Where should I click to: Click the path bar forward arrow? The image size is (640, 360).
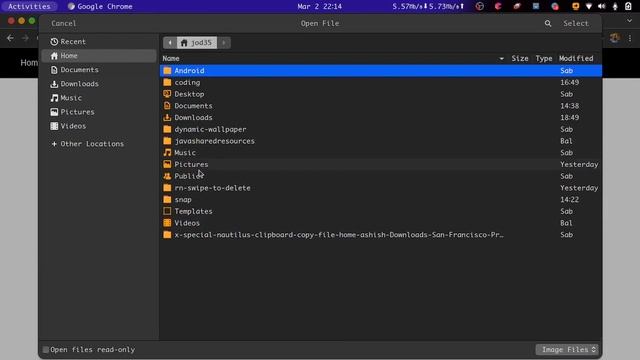(224, 42)
